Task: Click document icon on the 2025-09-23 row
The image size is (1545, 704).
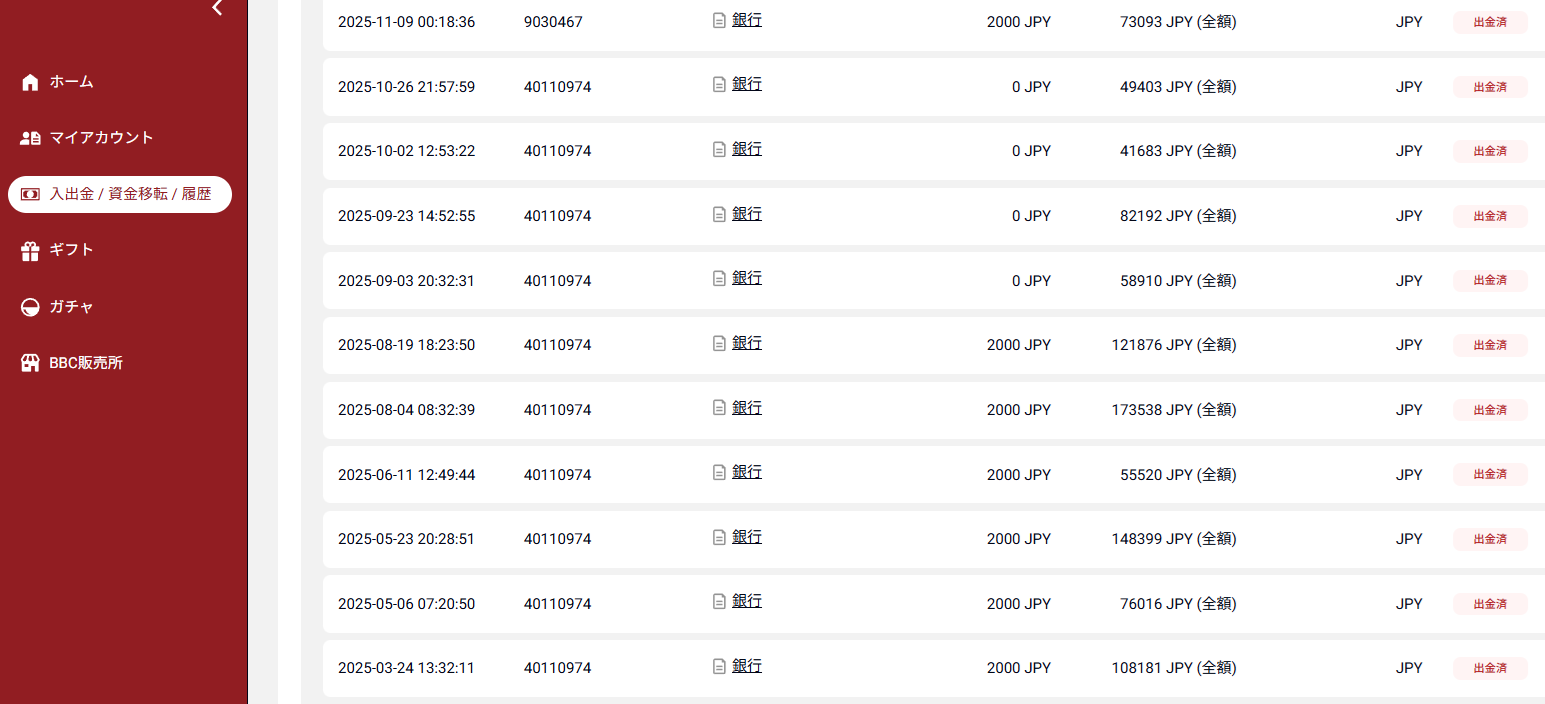Action: click(719, 214)
